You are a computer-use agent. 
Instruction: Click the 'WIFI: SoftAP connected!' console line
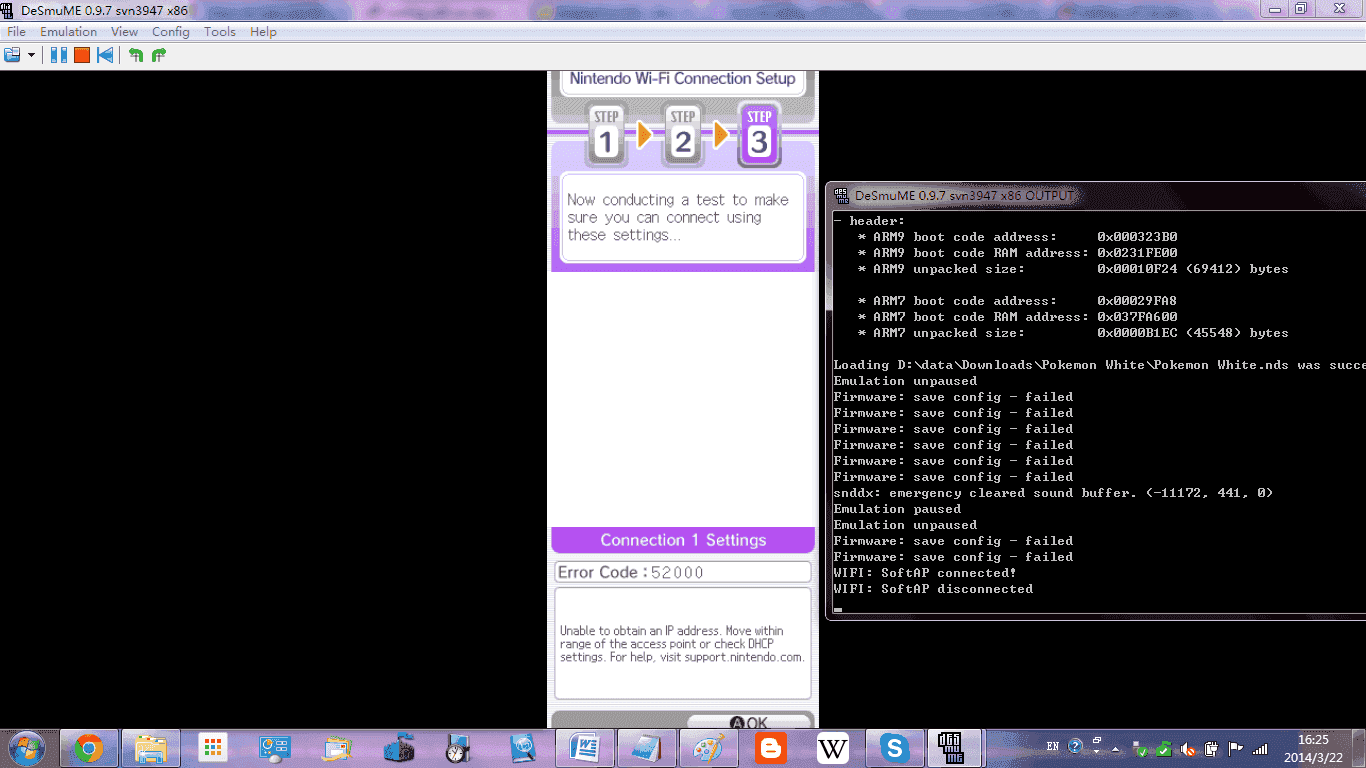925,573
